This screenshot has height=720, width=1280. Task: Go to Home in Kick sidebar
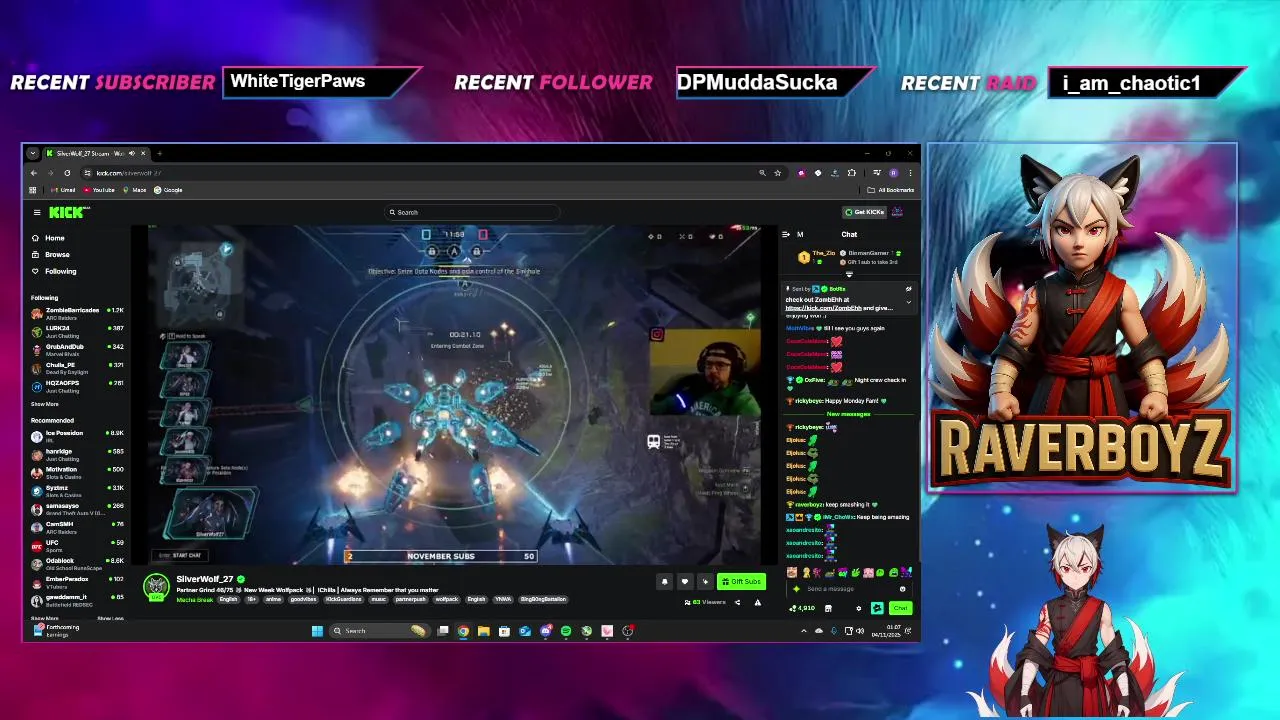tap(48, 238)
